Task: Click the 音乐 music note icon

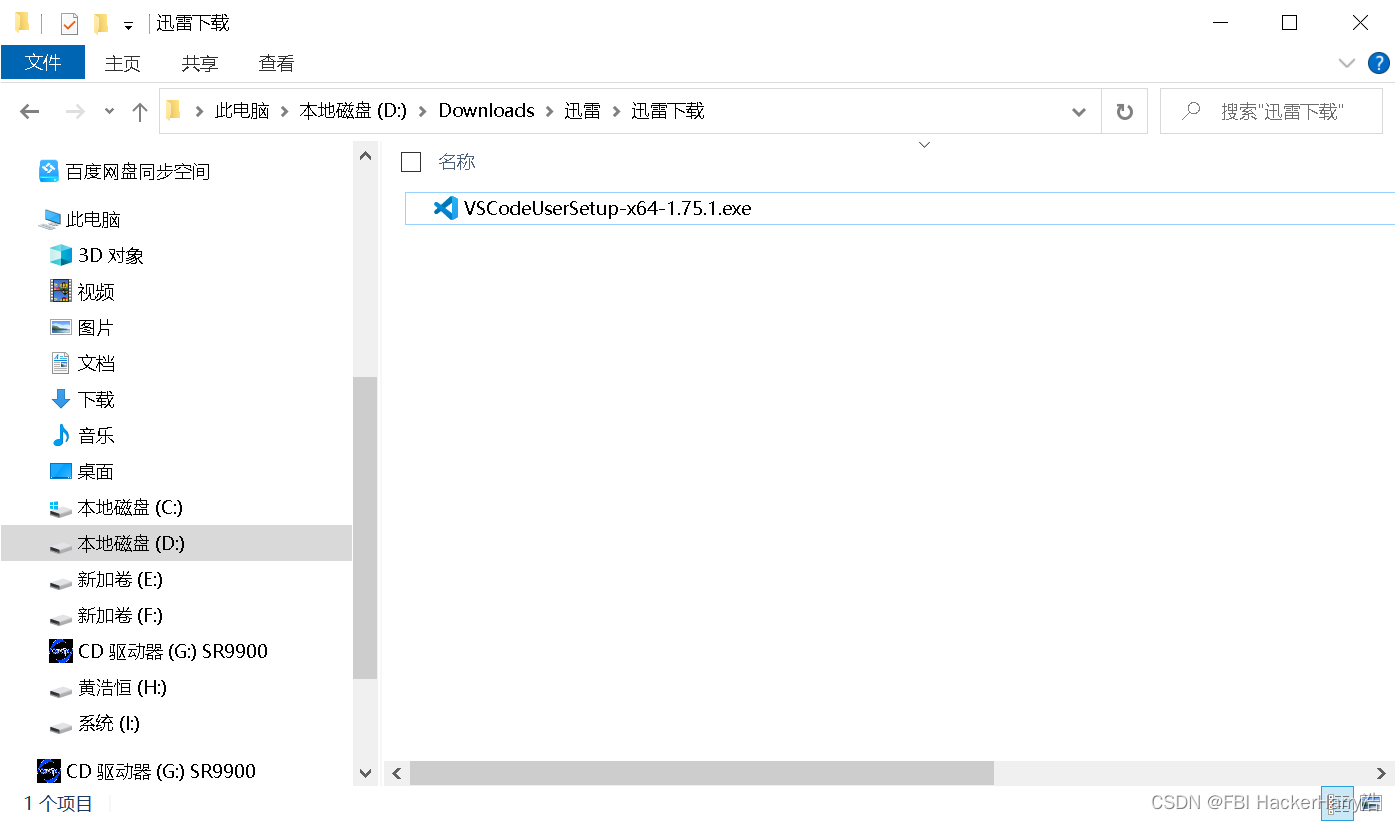Action: 61,435
